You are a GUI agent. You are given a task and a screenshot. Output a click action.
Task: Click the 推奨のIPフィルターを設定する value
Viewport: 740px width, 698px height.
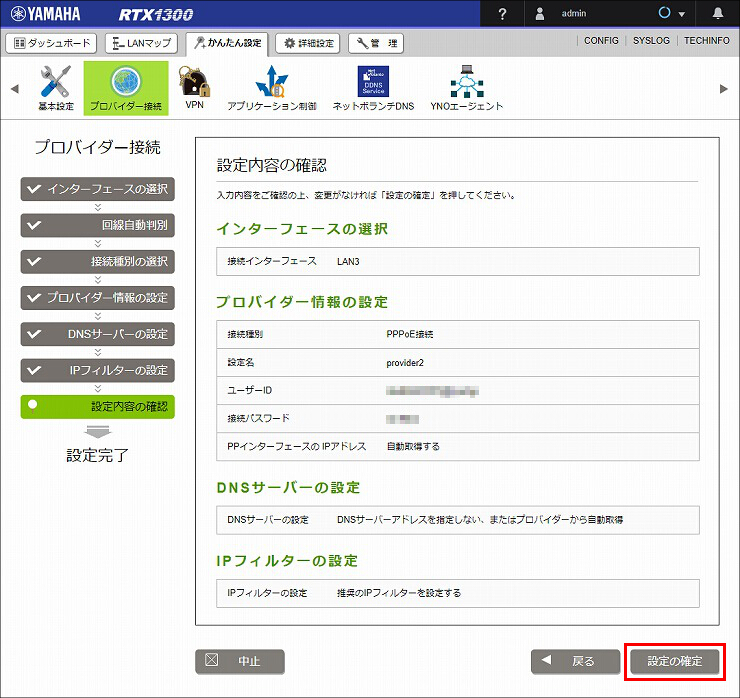click(x=399, y=593)
